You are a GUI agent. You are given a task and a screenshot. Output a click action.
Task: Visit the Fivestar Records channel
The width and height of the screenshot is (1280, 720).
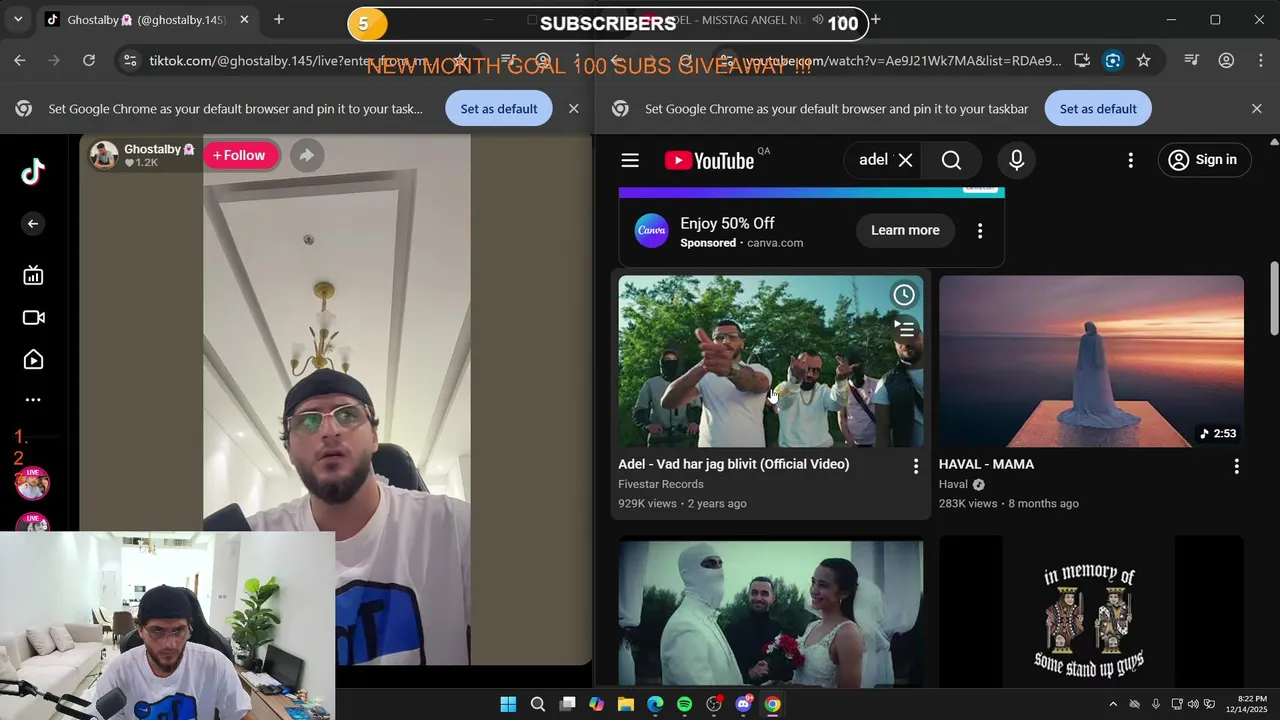coord(661,484)
